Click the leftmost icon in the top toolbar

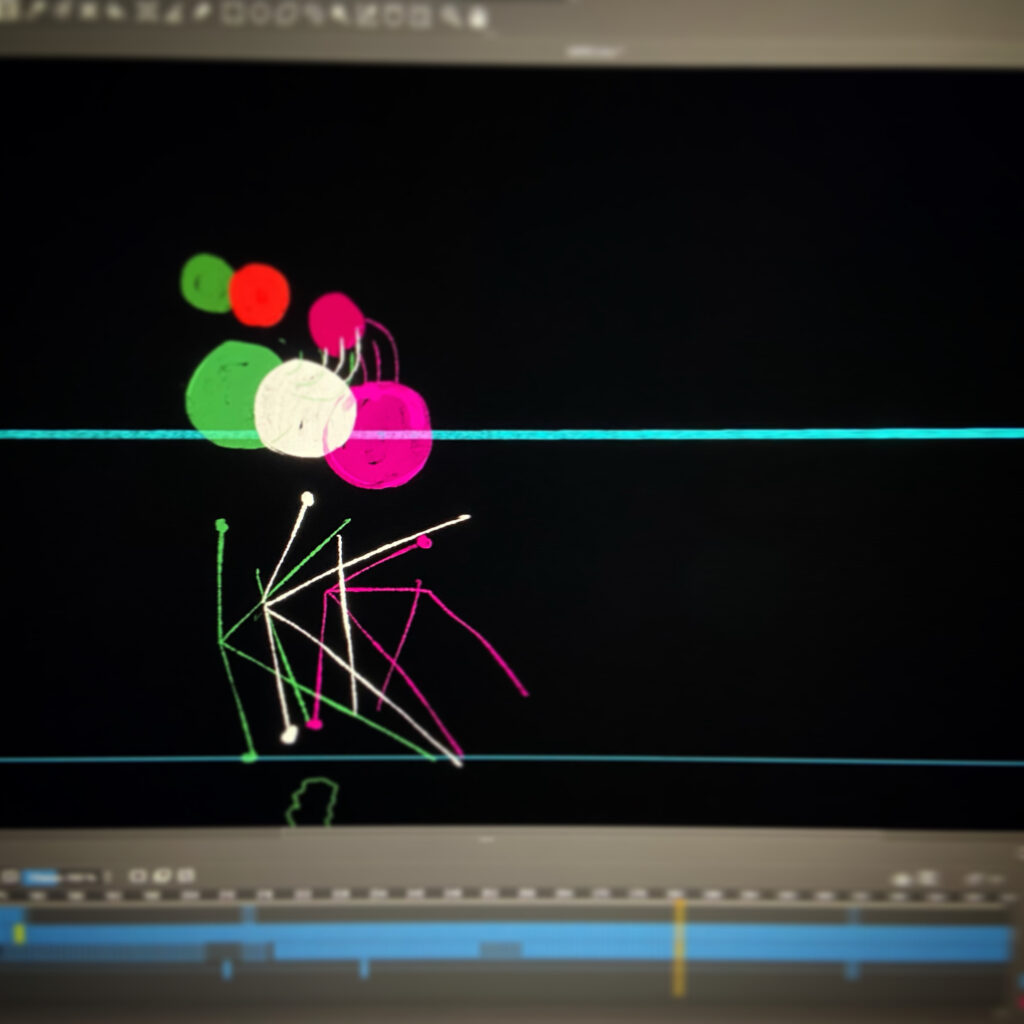[x=10, y=12]
